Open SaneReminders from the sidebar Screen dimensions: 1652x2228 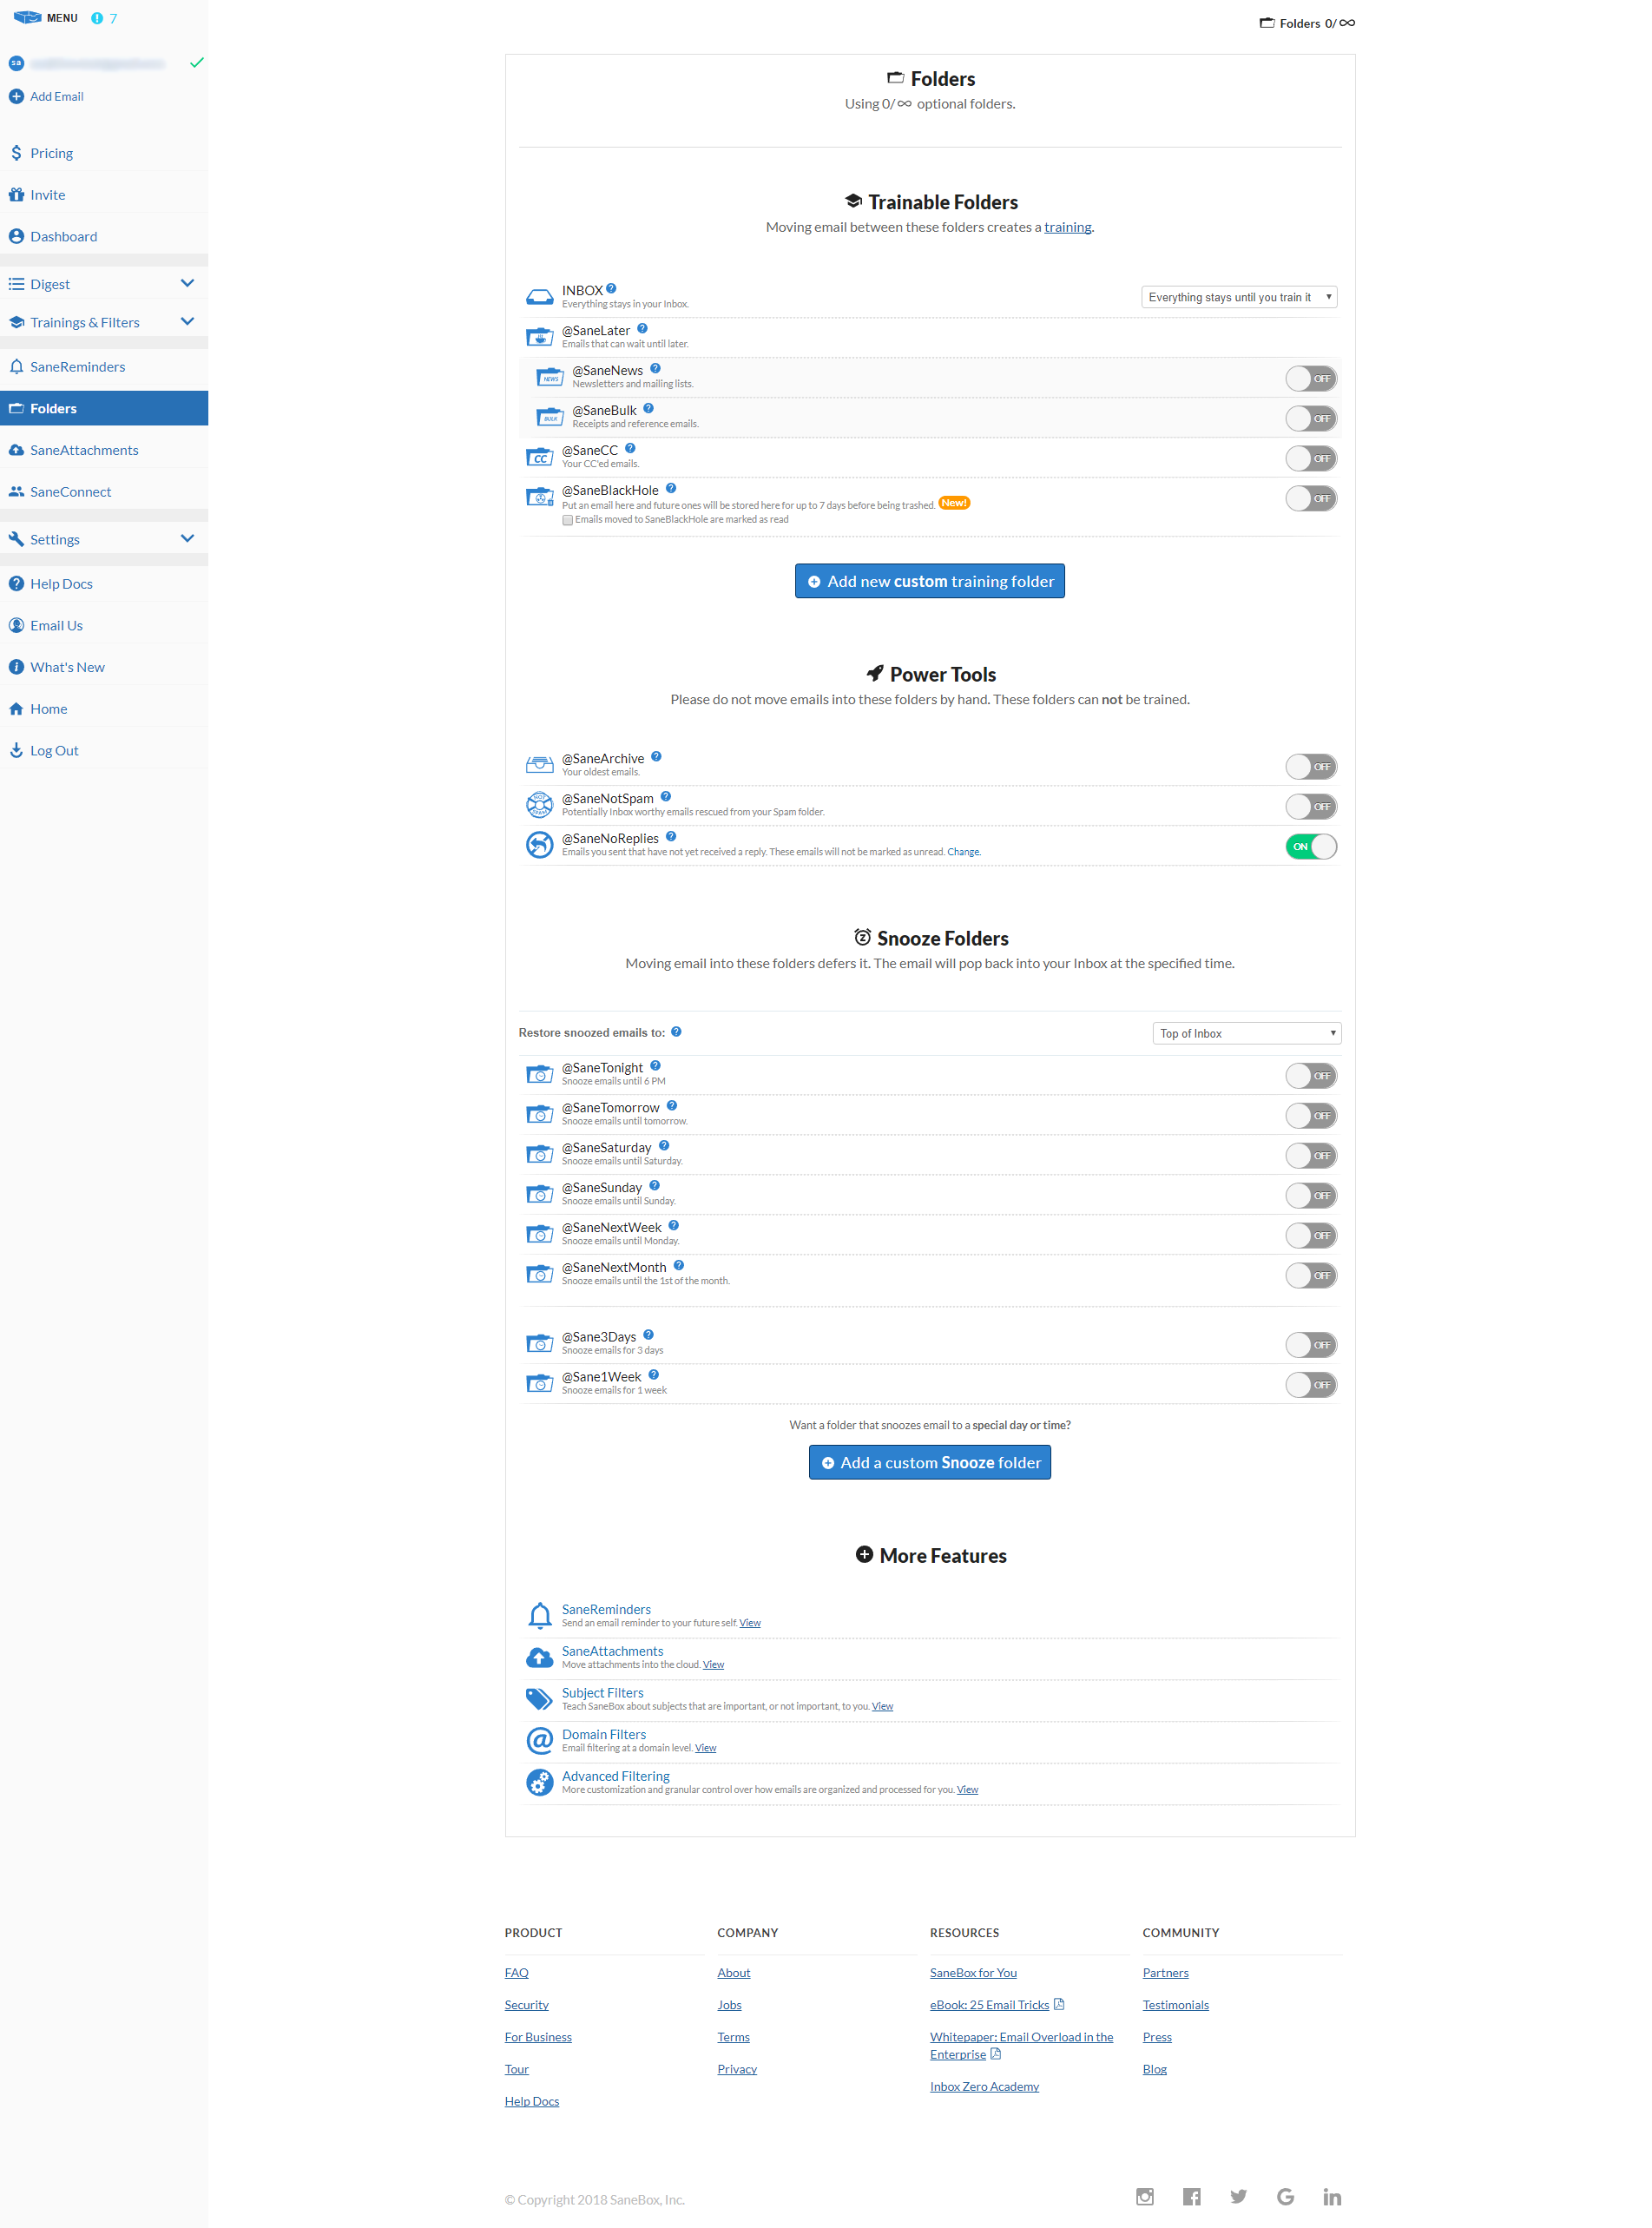[77, 366]
